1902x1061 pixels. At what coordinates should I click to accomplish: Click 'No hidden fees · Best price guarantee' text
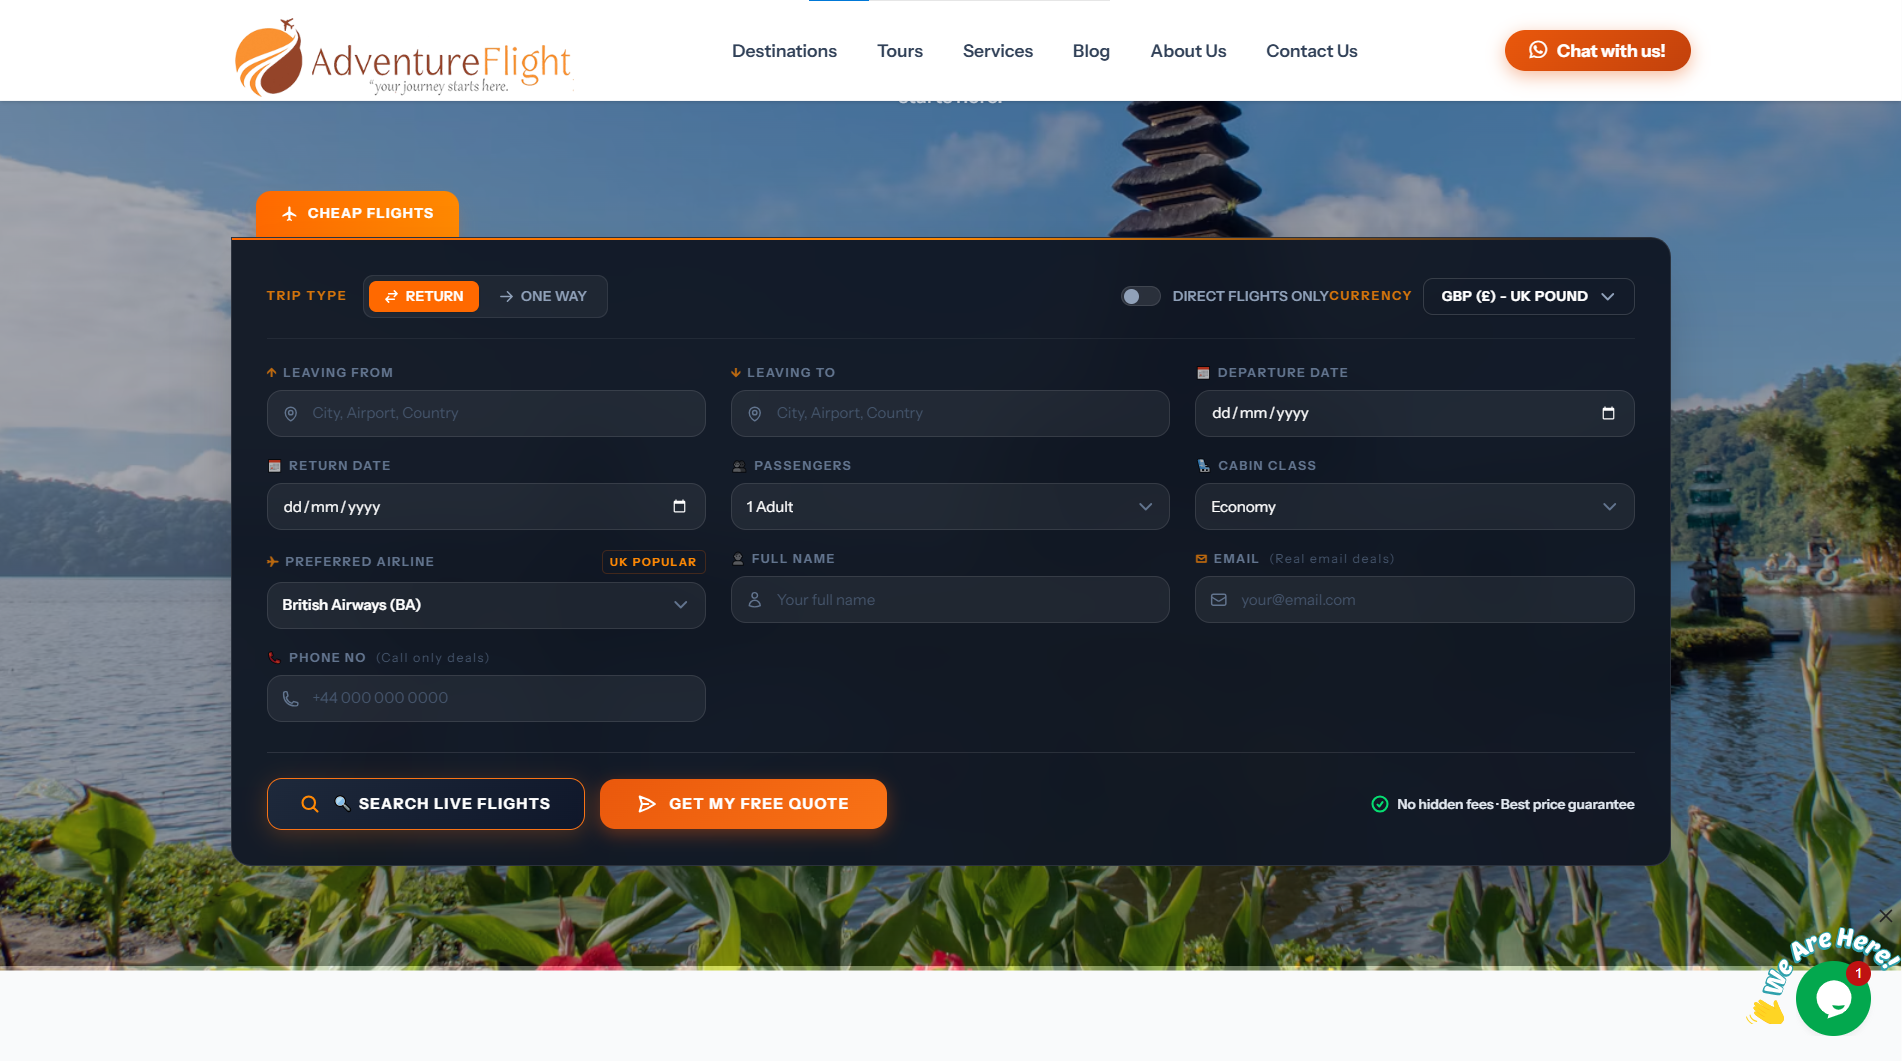[x=1515, y=804]
